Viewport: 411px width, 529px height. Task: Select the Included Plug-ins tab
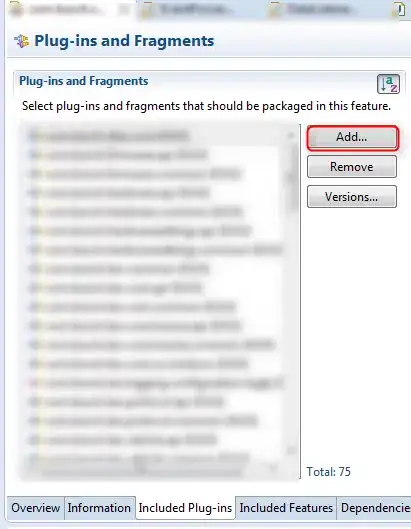click(185, 508)
